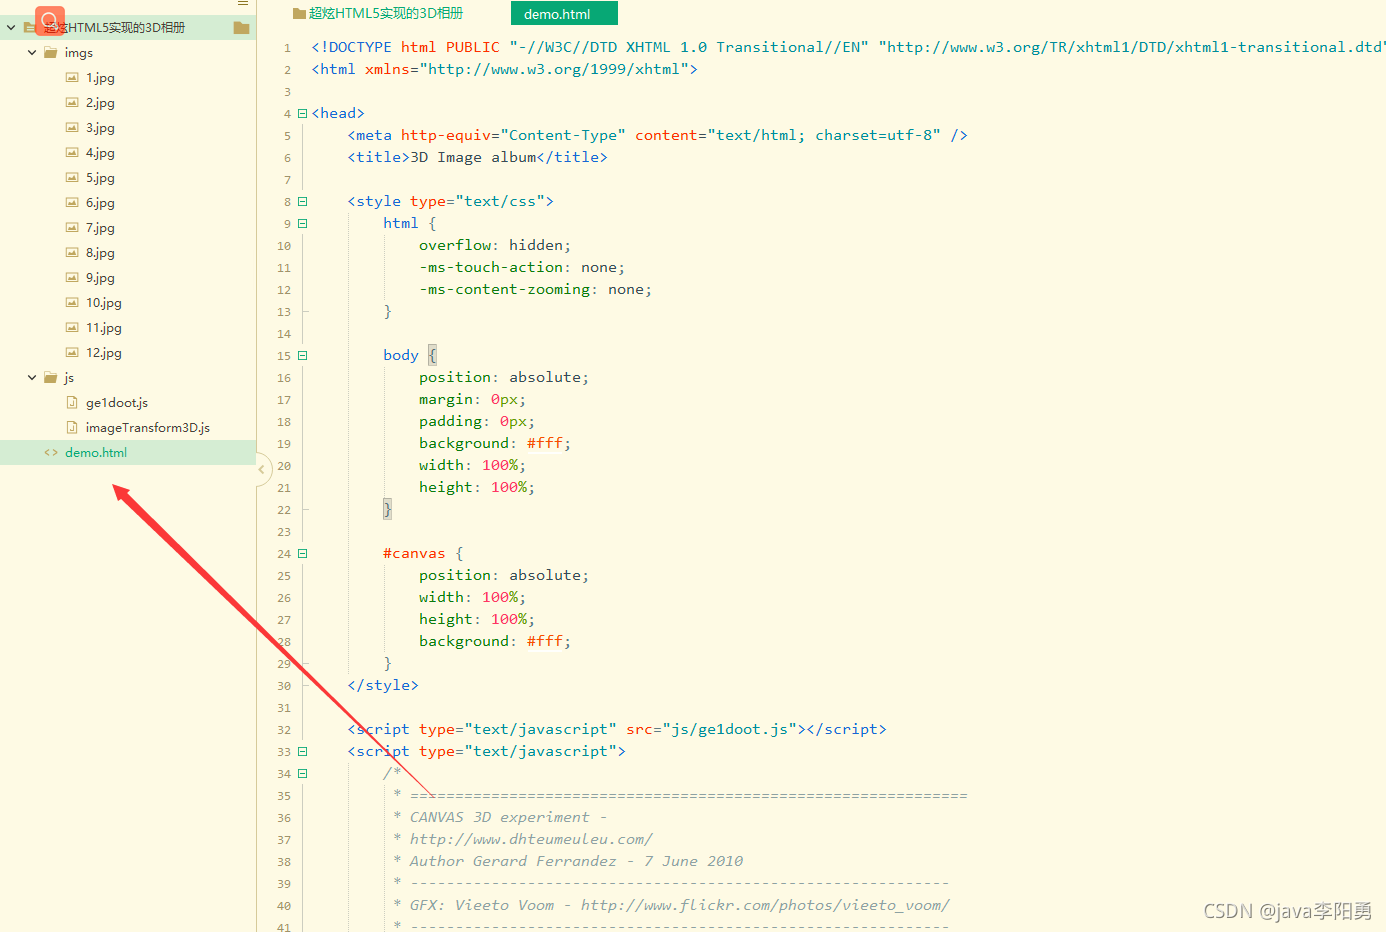
Task: Click the "-ms-content-zooming: none;" declaration
Action: tap(535, 289)
